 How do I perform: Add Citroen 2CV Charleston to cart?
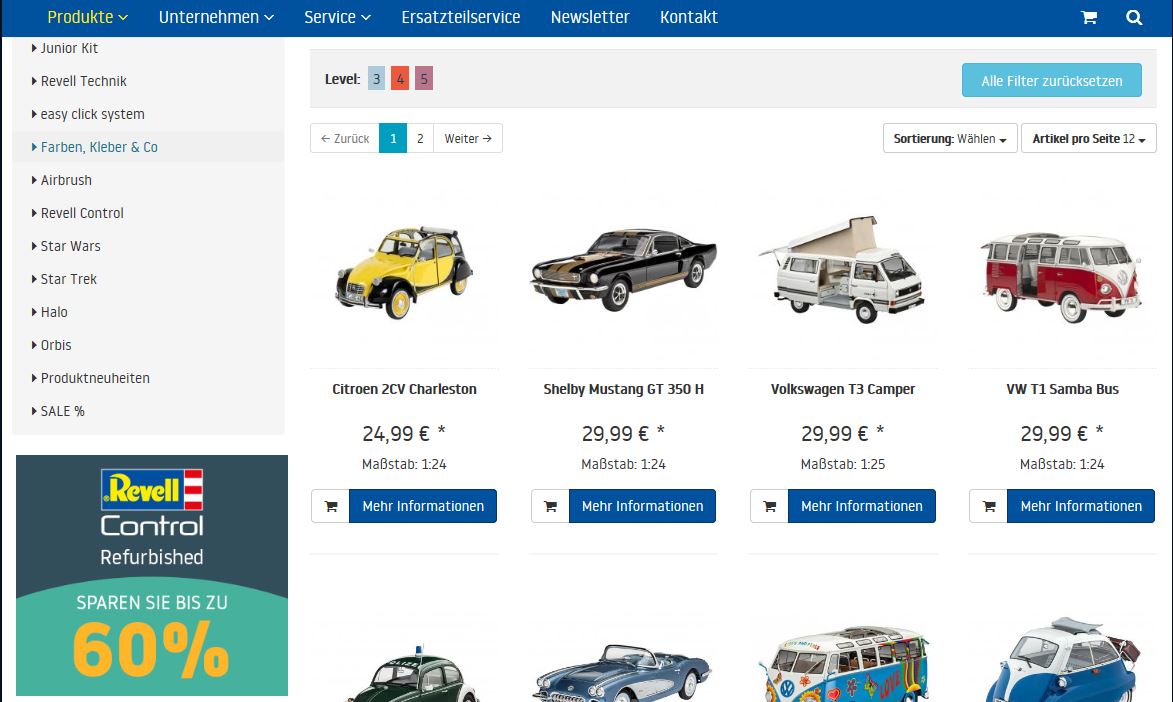point(330,506)
